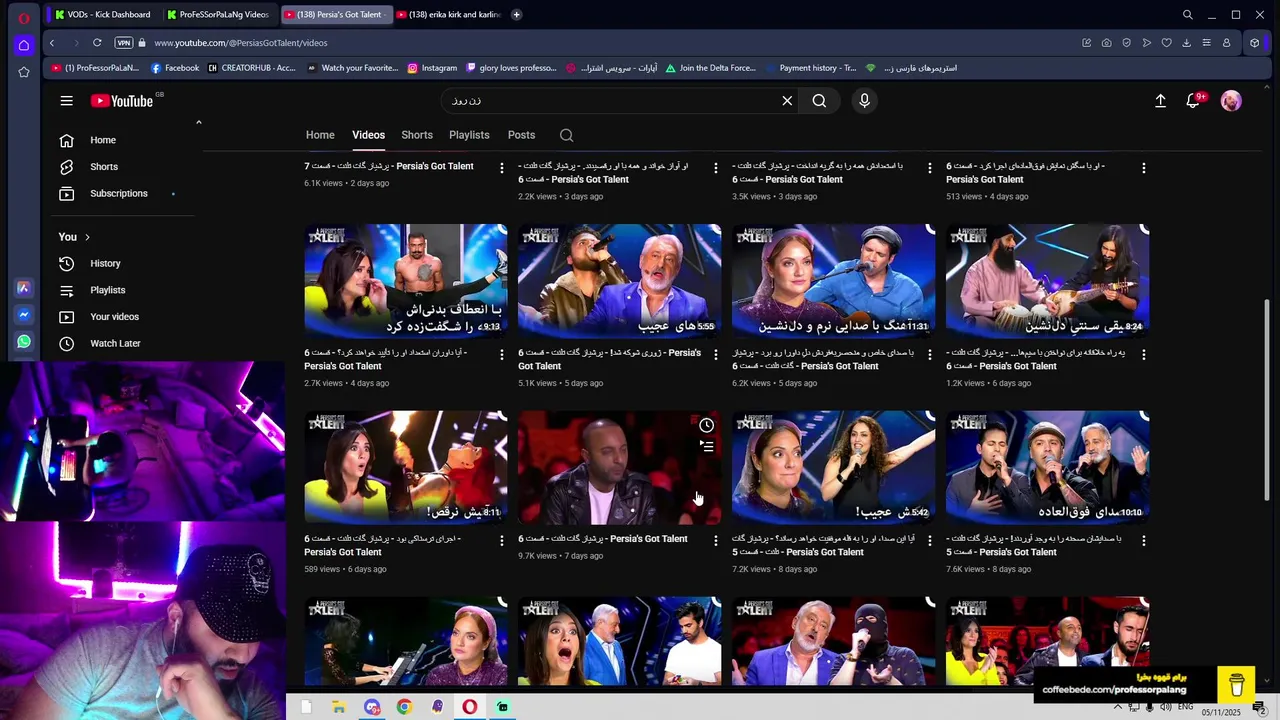Add hovered video to queue
Image resolution: width=1280 pixels, height=720 pixels.
706,446
